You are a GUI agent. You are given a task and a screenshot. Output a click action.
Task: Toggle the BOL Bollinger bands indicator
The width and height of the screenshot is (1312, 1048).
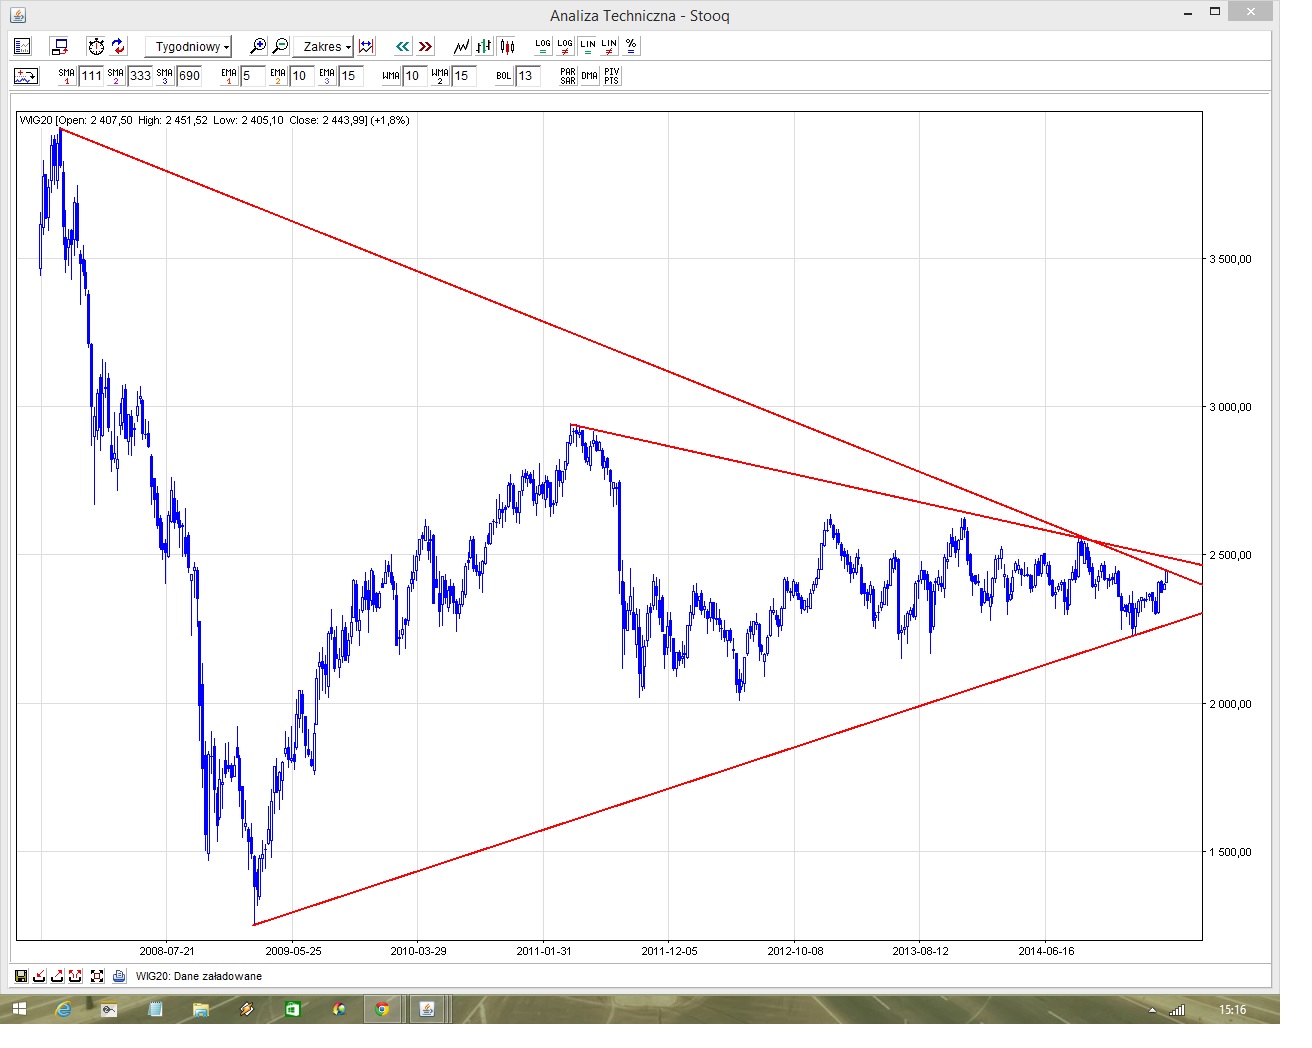pyautogui.click(x=504, y=76)
